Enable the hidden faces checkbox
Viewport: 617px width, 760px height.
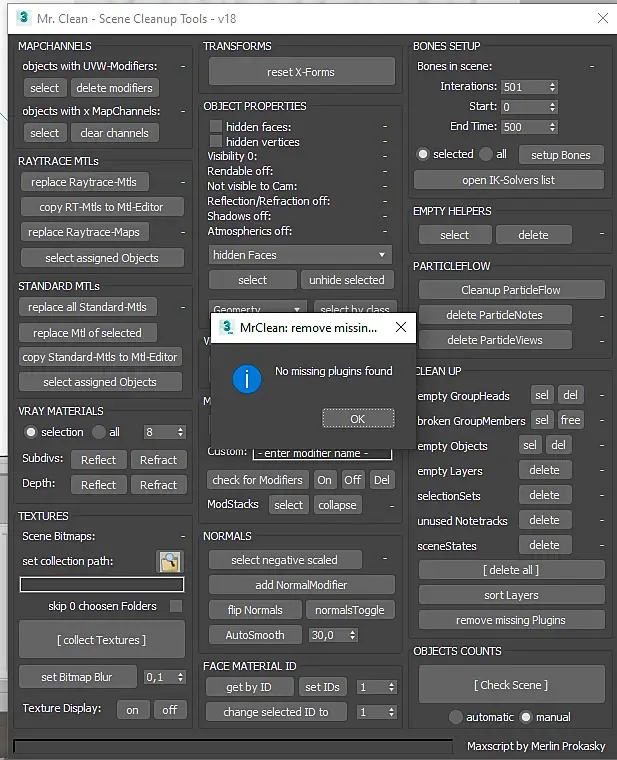coord(216,127)
